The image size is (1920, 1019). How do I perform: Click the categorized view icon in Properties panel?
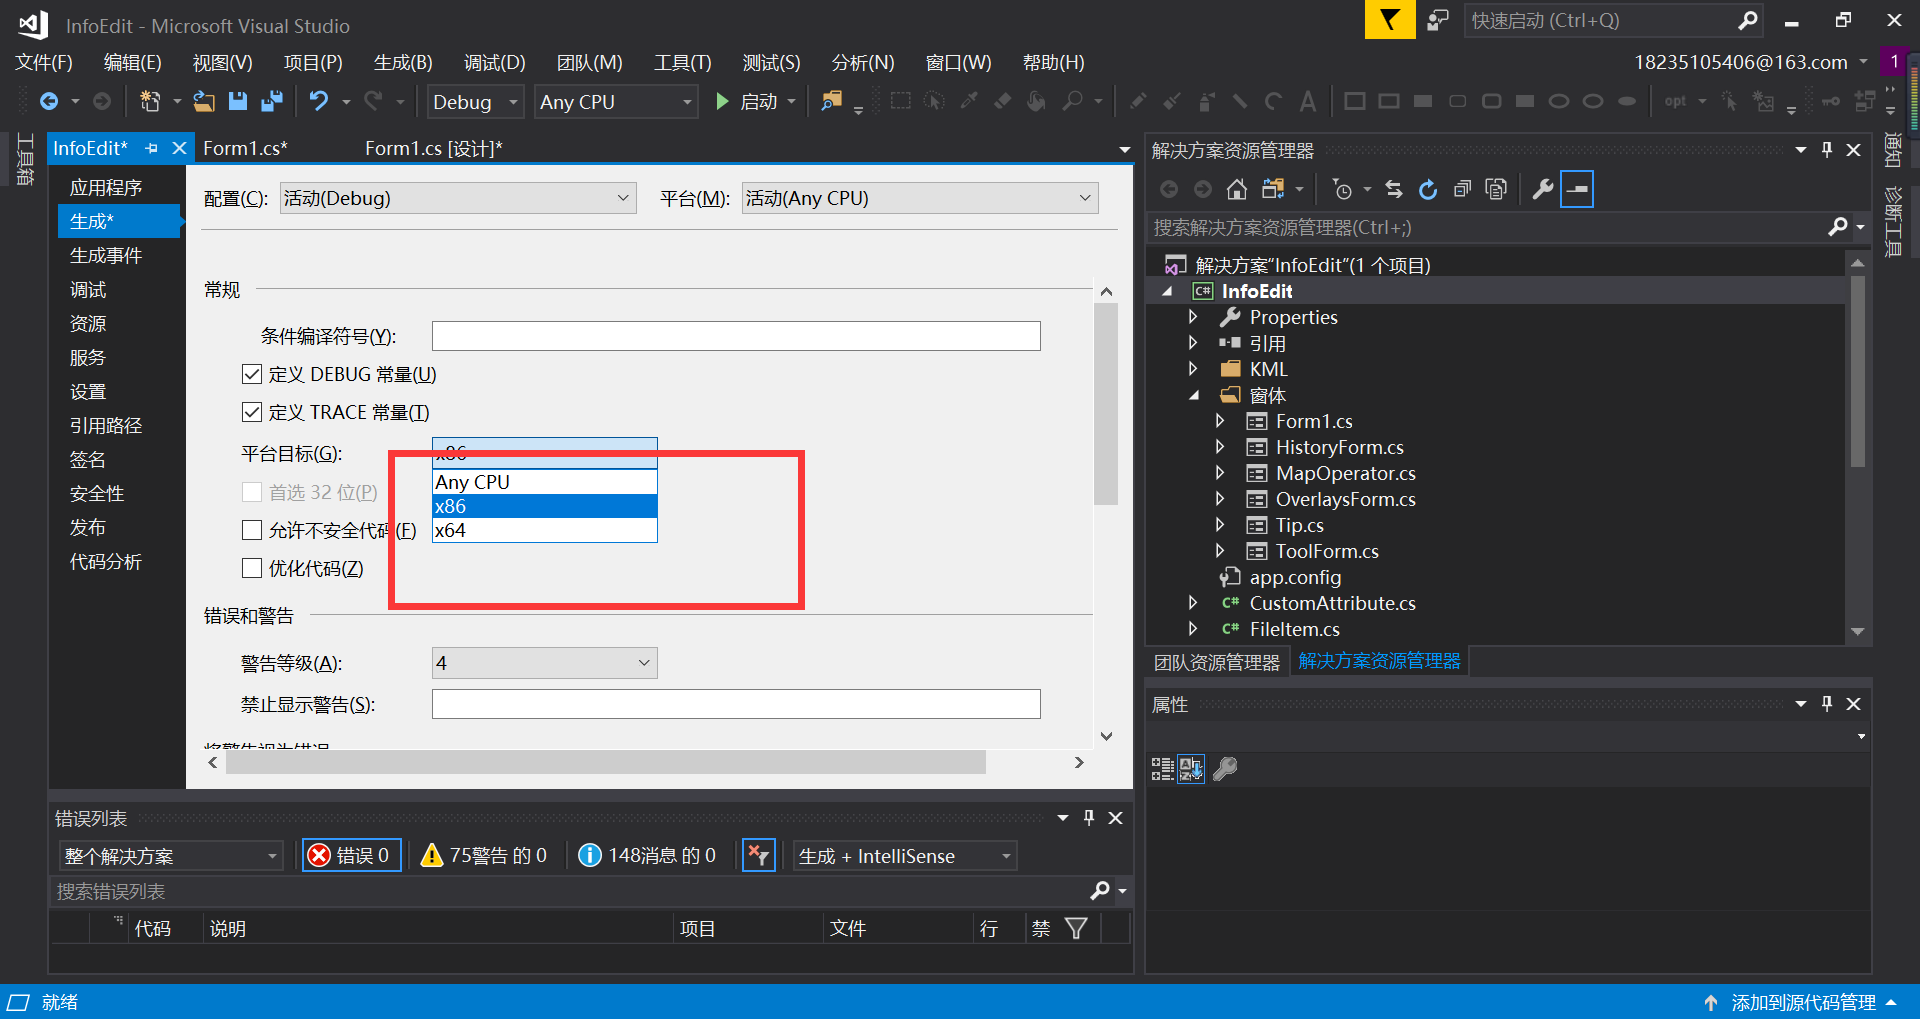[x=1162, y=768]
